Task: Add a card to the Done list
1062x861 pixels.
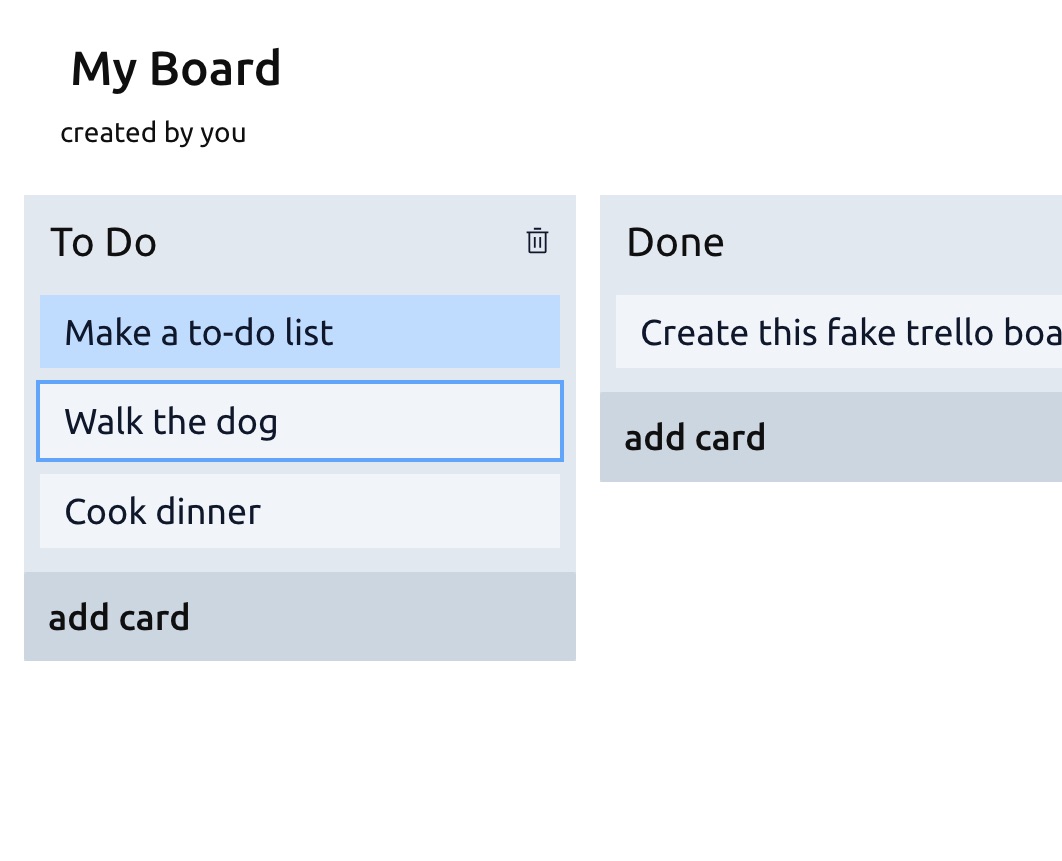Action: point(831,437)
